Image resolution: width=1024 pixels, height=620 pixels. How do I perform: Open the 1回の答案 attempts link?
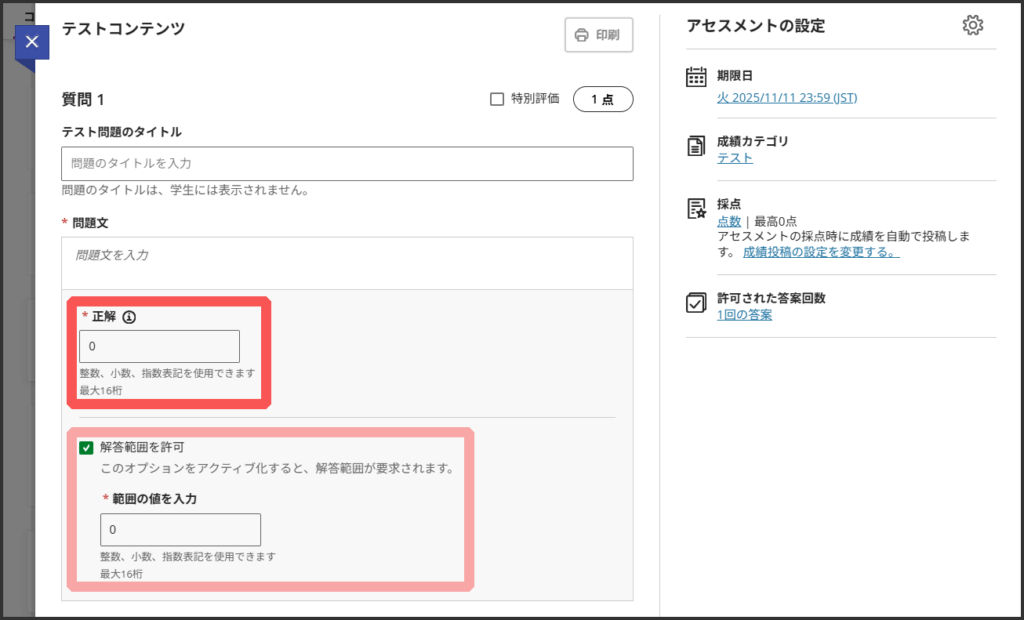[744, 315]
